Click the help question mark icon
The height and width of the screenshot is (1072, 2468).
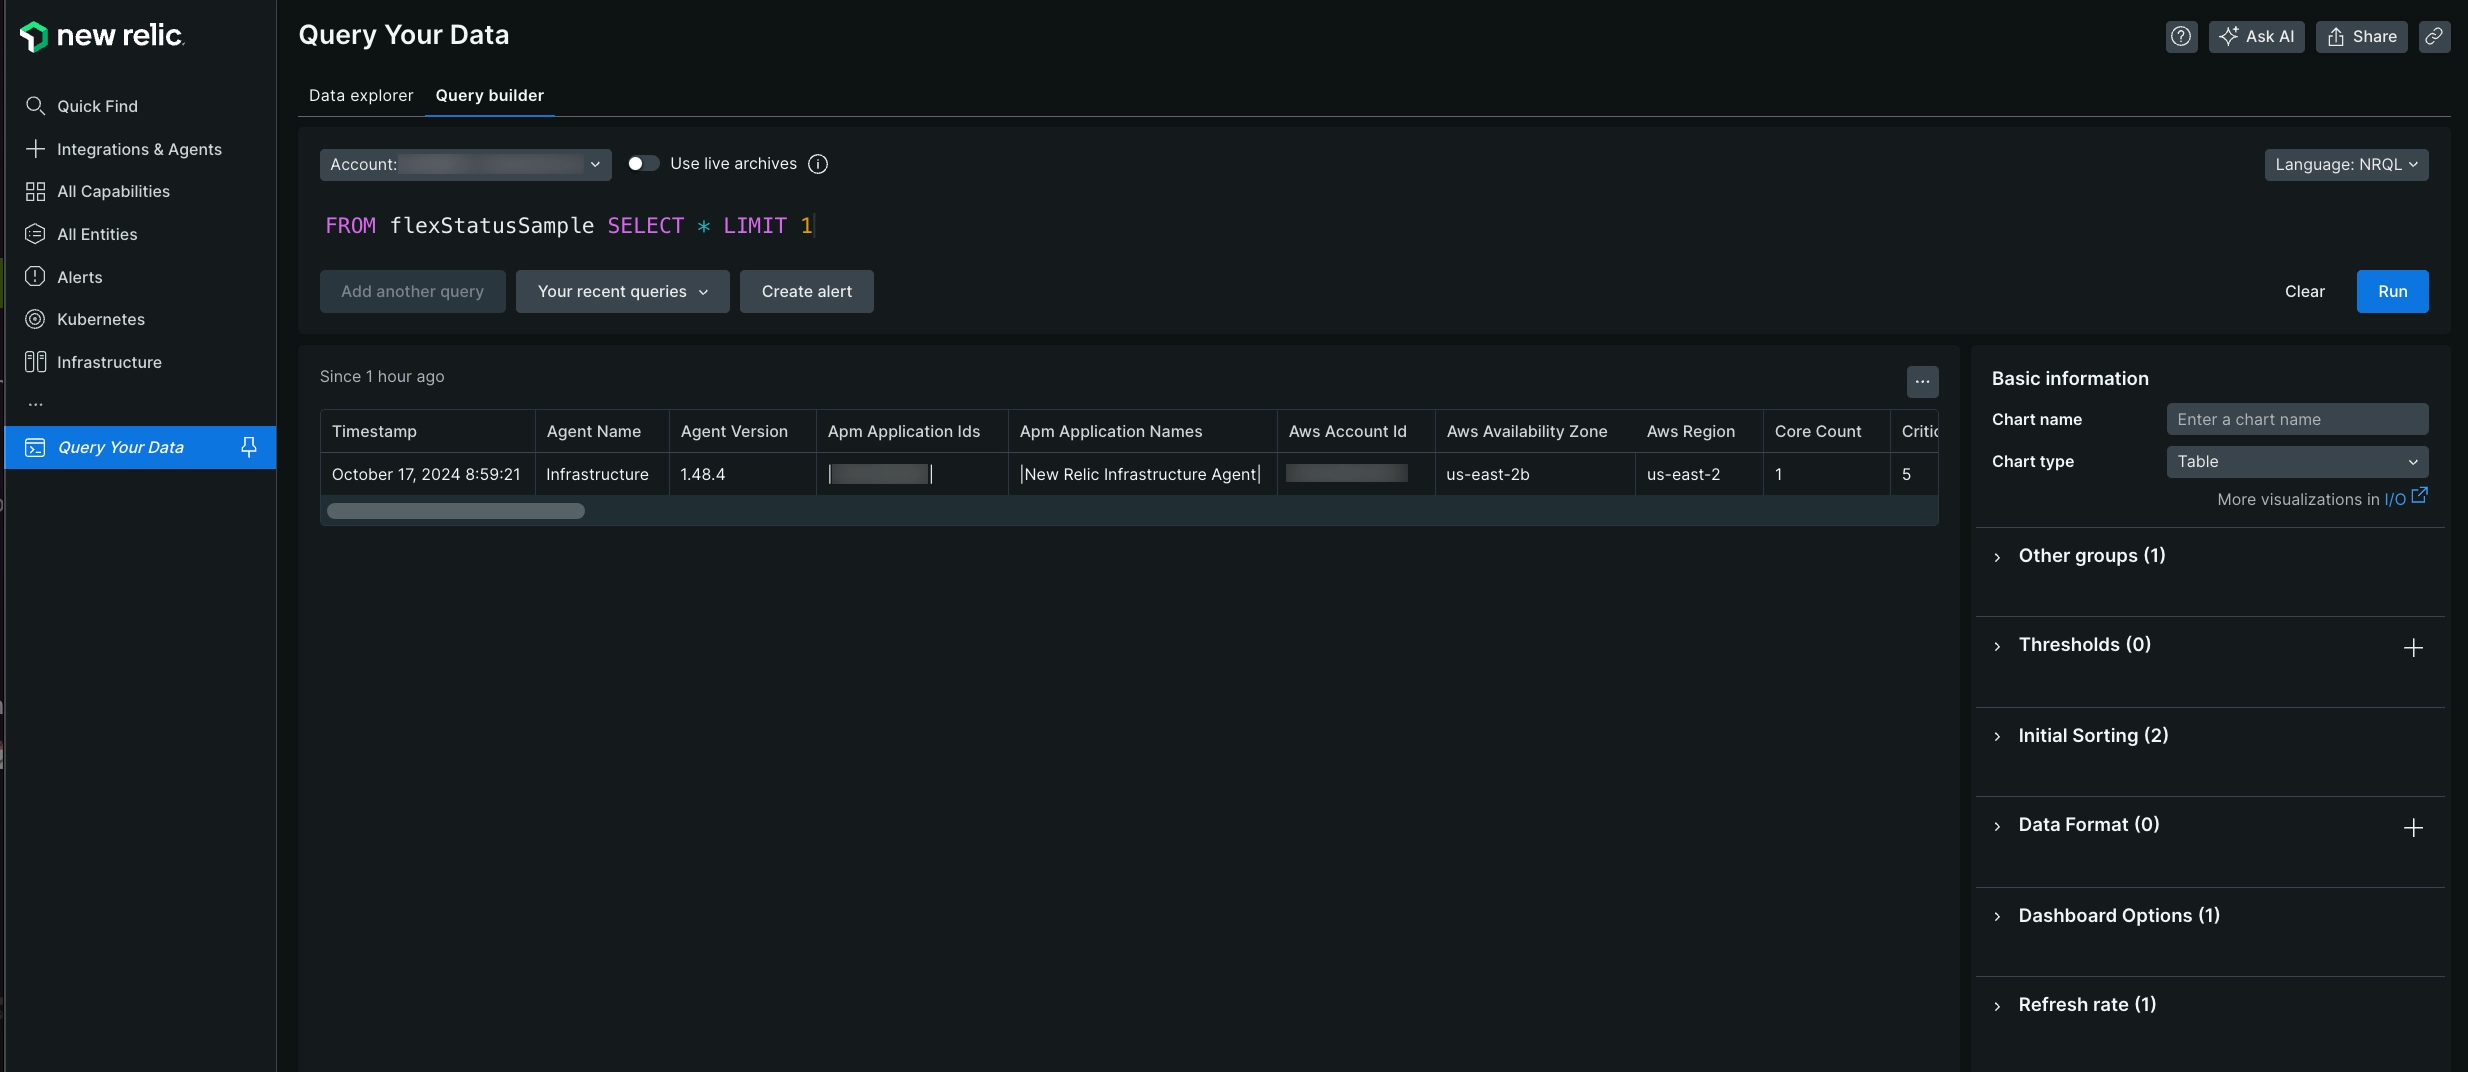click(2181, 37)
